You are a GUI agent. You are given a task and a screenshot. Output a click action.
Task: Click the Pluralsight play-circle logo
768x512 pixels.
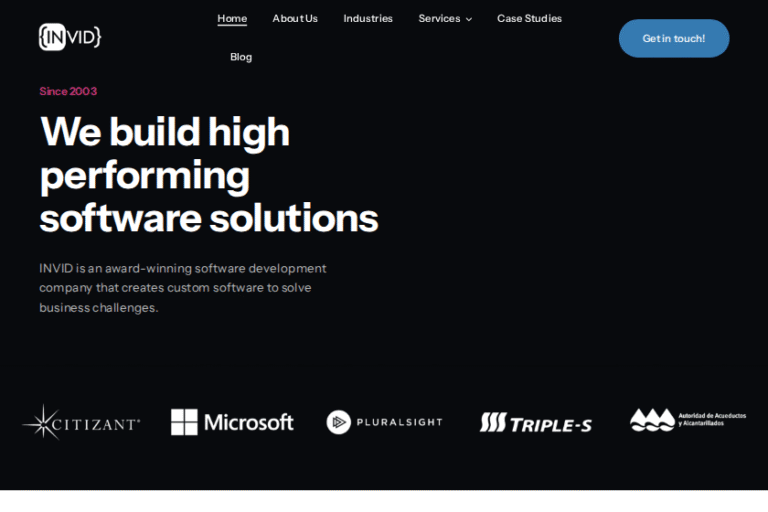pos(339,422)
